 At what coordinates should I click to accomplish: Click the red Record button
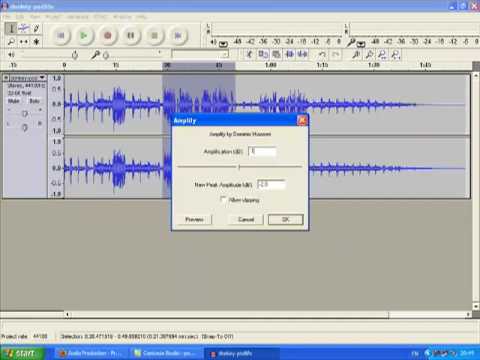107,35
